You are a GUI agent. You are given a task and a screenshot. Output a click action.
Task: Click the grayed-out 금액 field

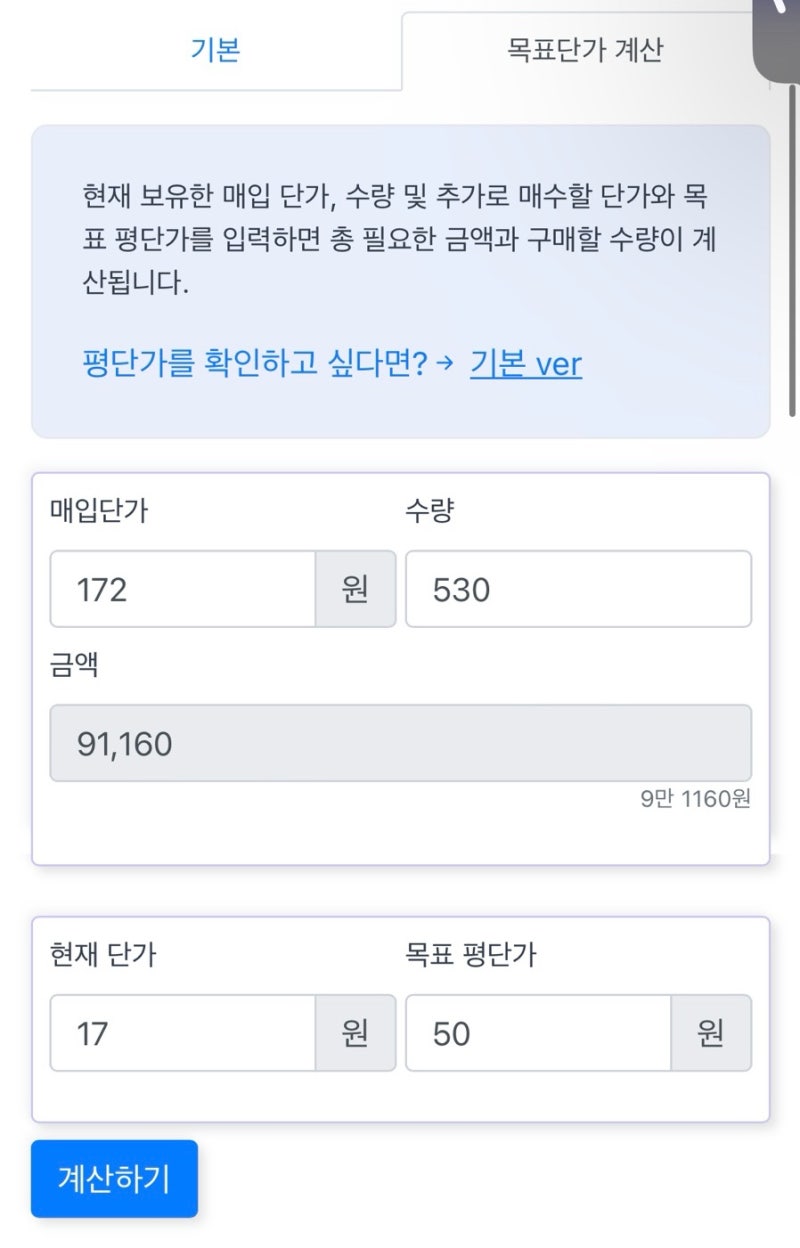click(x=400, y=742)
